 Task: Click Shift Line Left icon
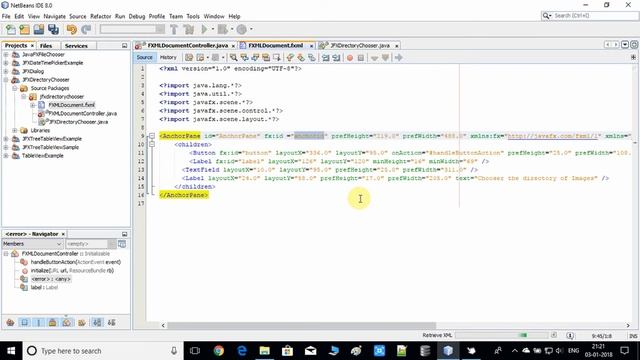325,58
